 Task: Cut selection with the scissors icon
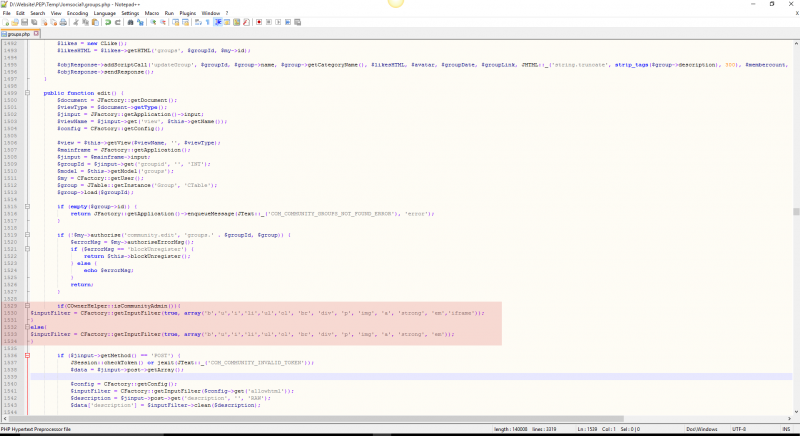76,22
